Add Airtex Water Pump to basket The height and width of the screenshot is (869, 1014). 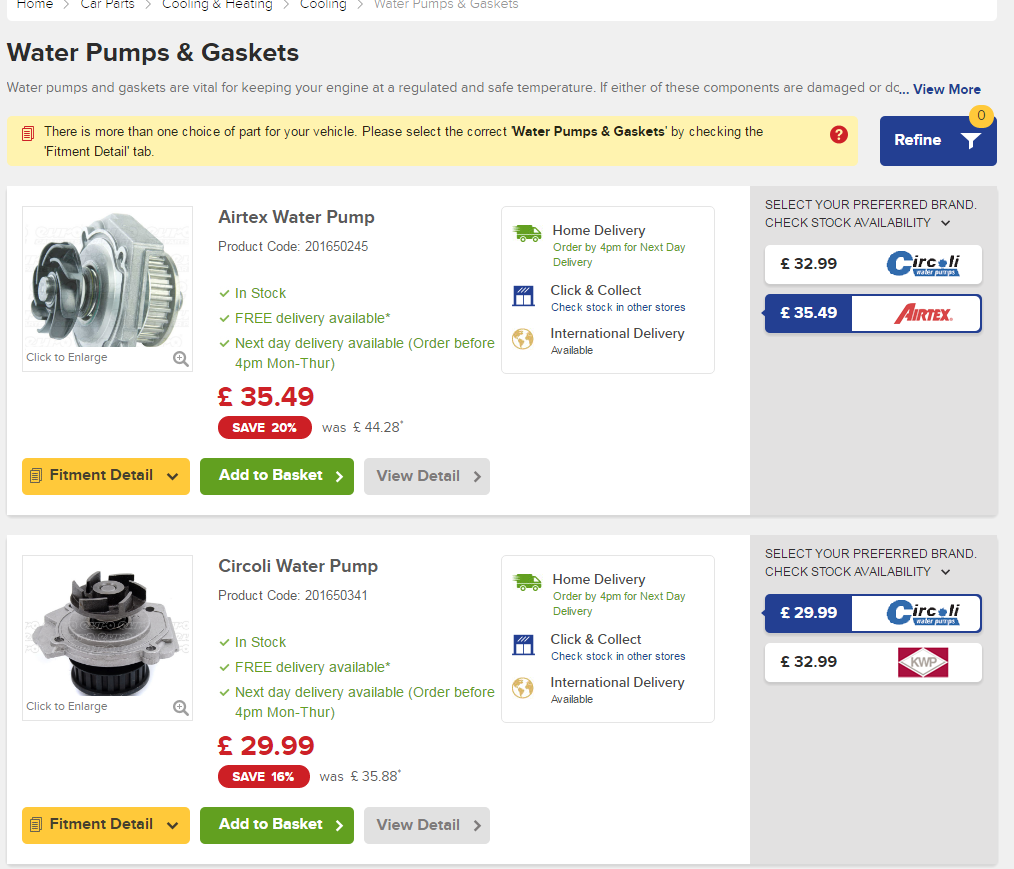point(276,476)
